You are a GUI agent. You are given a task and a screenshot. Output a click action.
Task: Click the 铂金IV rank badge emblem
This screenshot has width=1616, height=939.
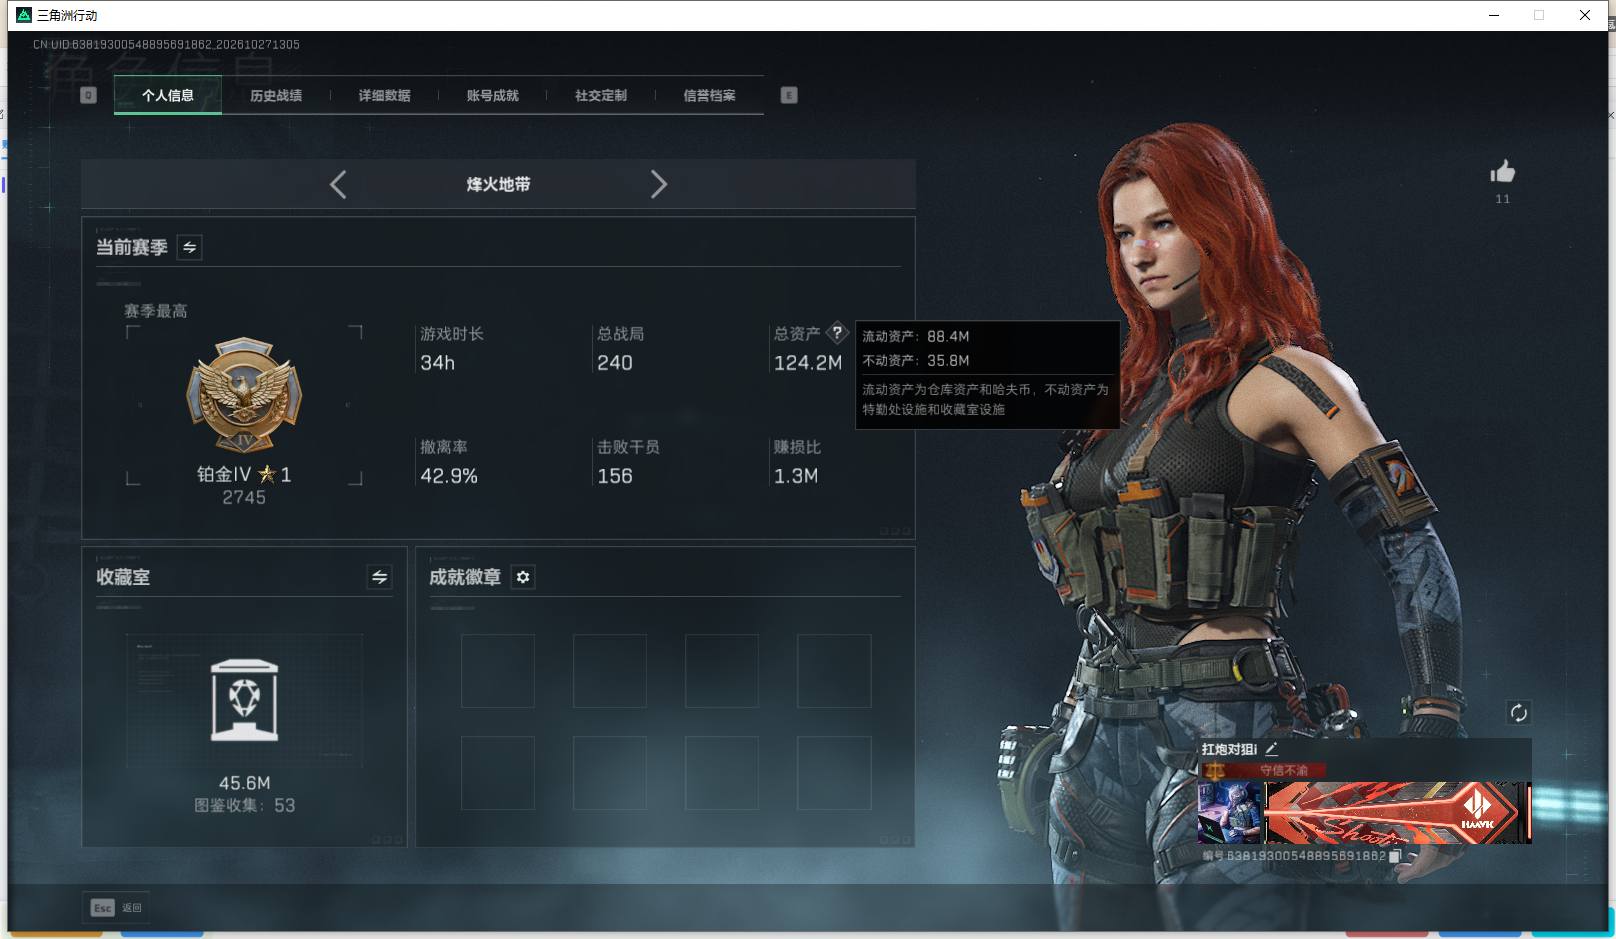coord(244,394)
